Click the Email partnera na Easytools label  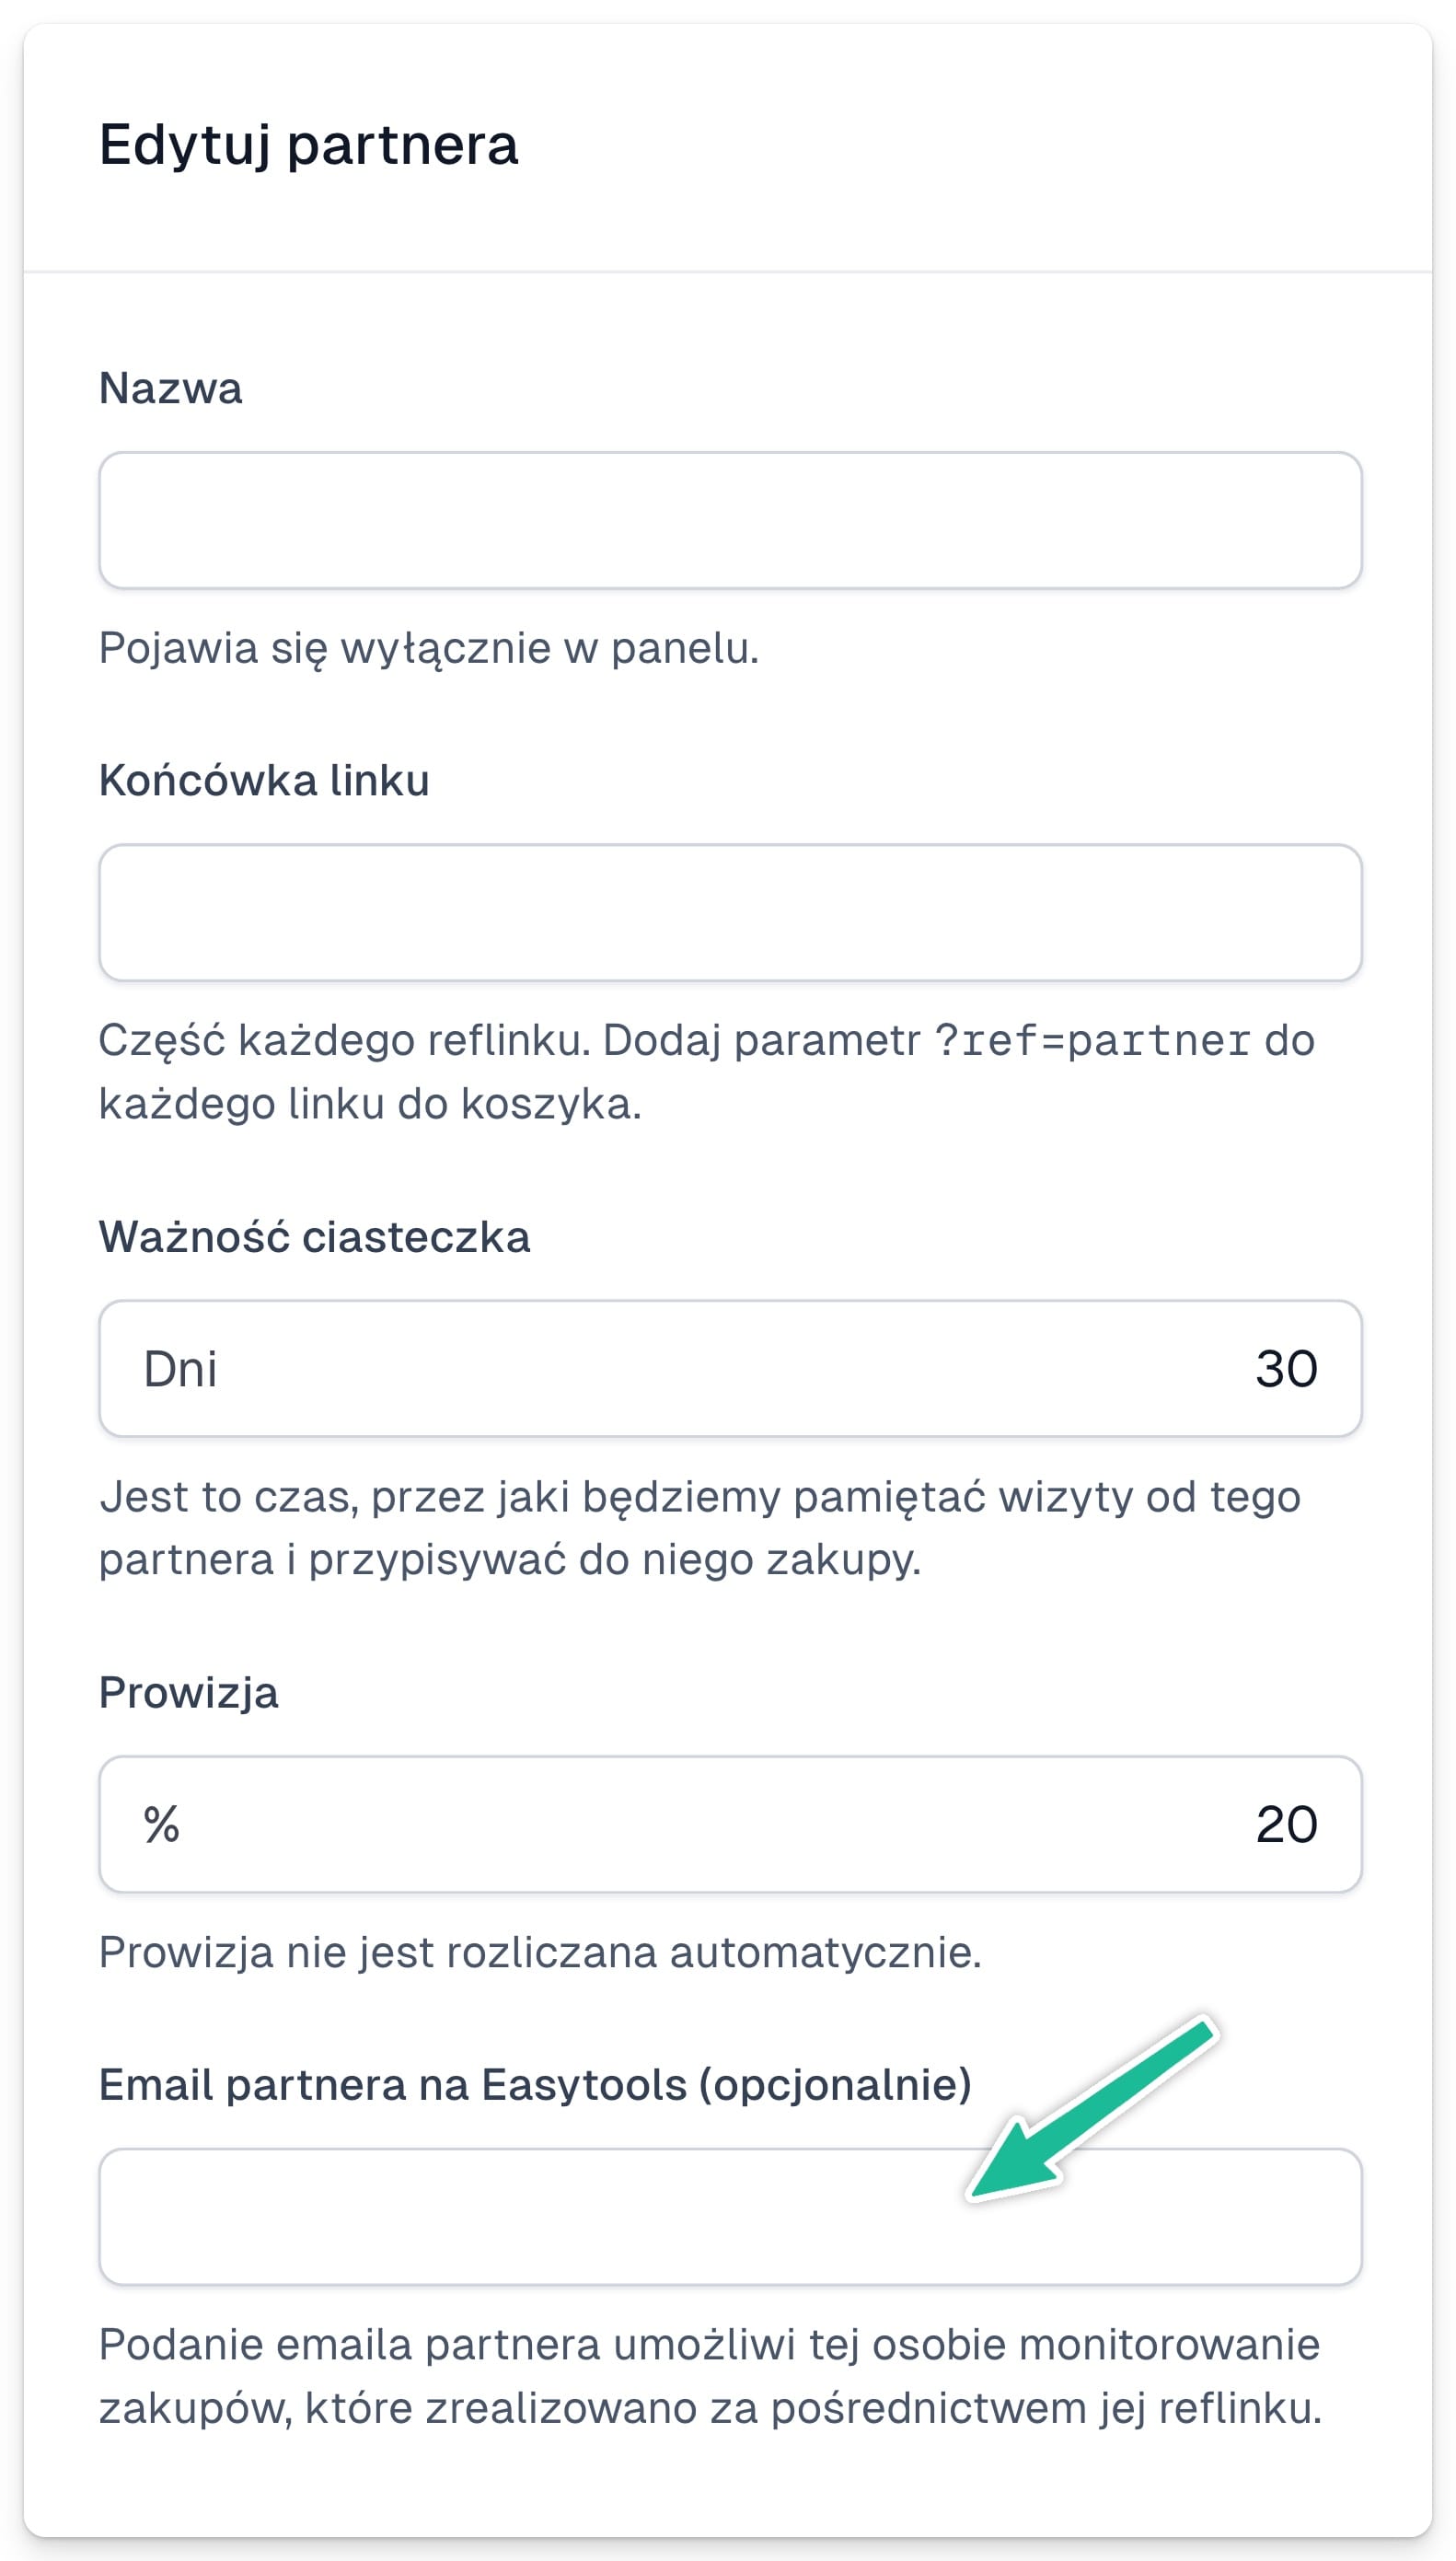[535, 2084]
